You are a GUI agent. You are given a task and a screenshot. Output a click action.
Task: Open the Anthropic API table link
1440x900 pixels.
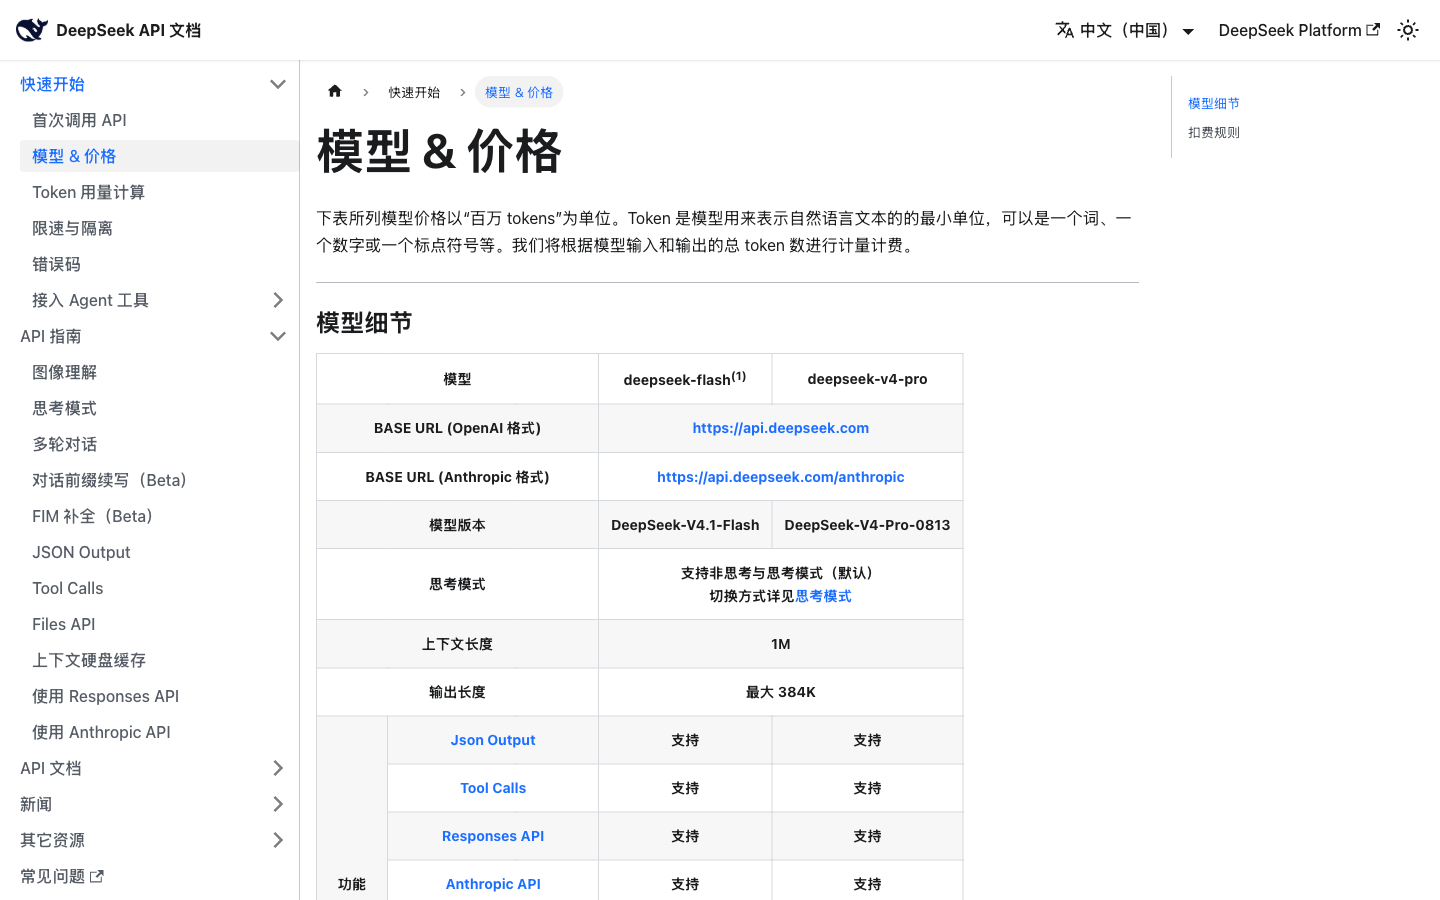tap(493, 884)
